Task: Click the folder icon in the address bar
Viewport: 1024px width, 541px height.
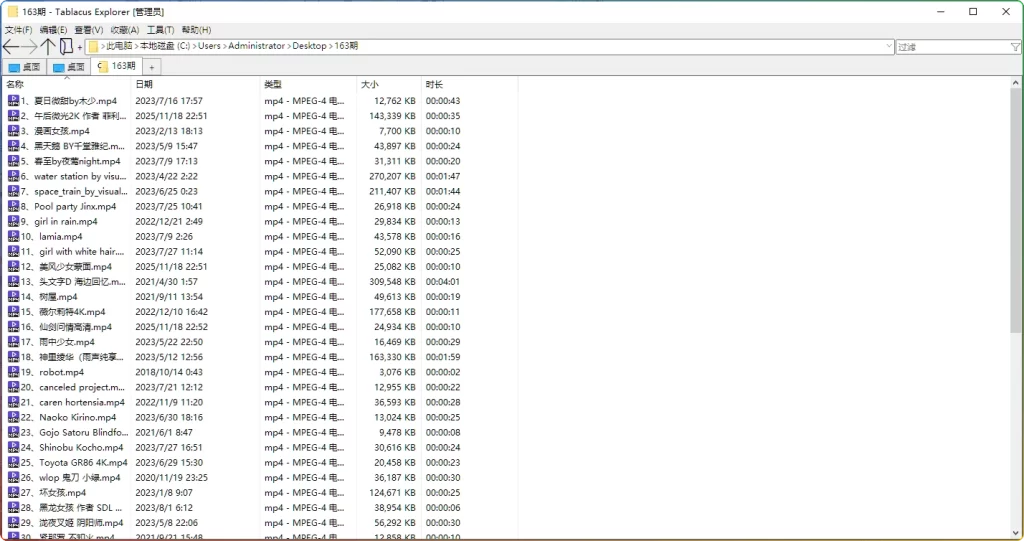Action: (93, 47)
